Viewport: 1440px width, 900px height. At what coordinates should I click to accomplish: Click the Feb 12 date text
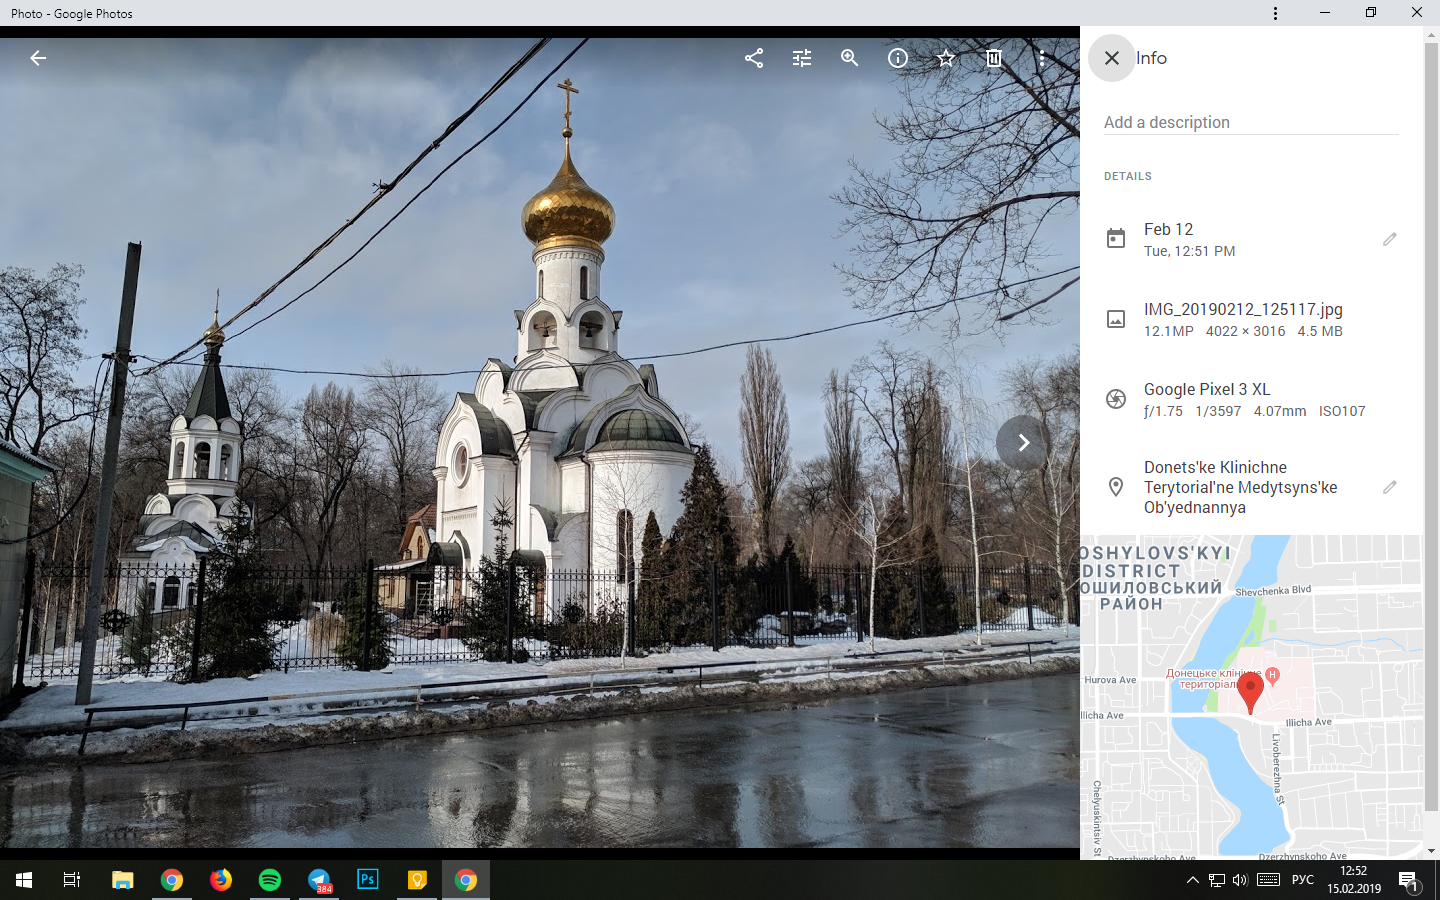1169,229
